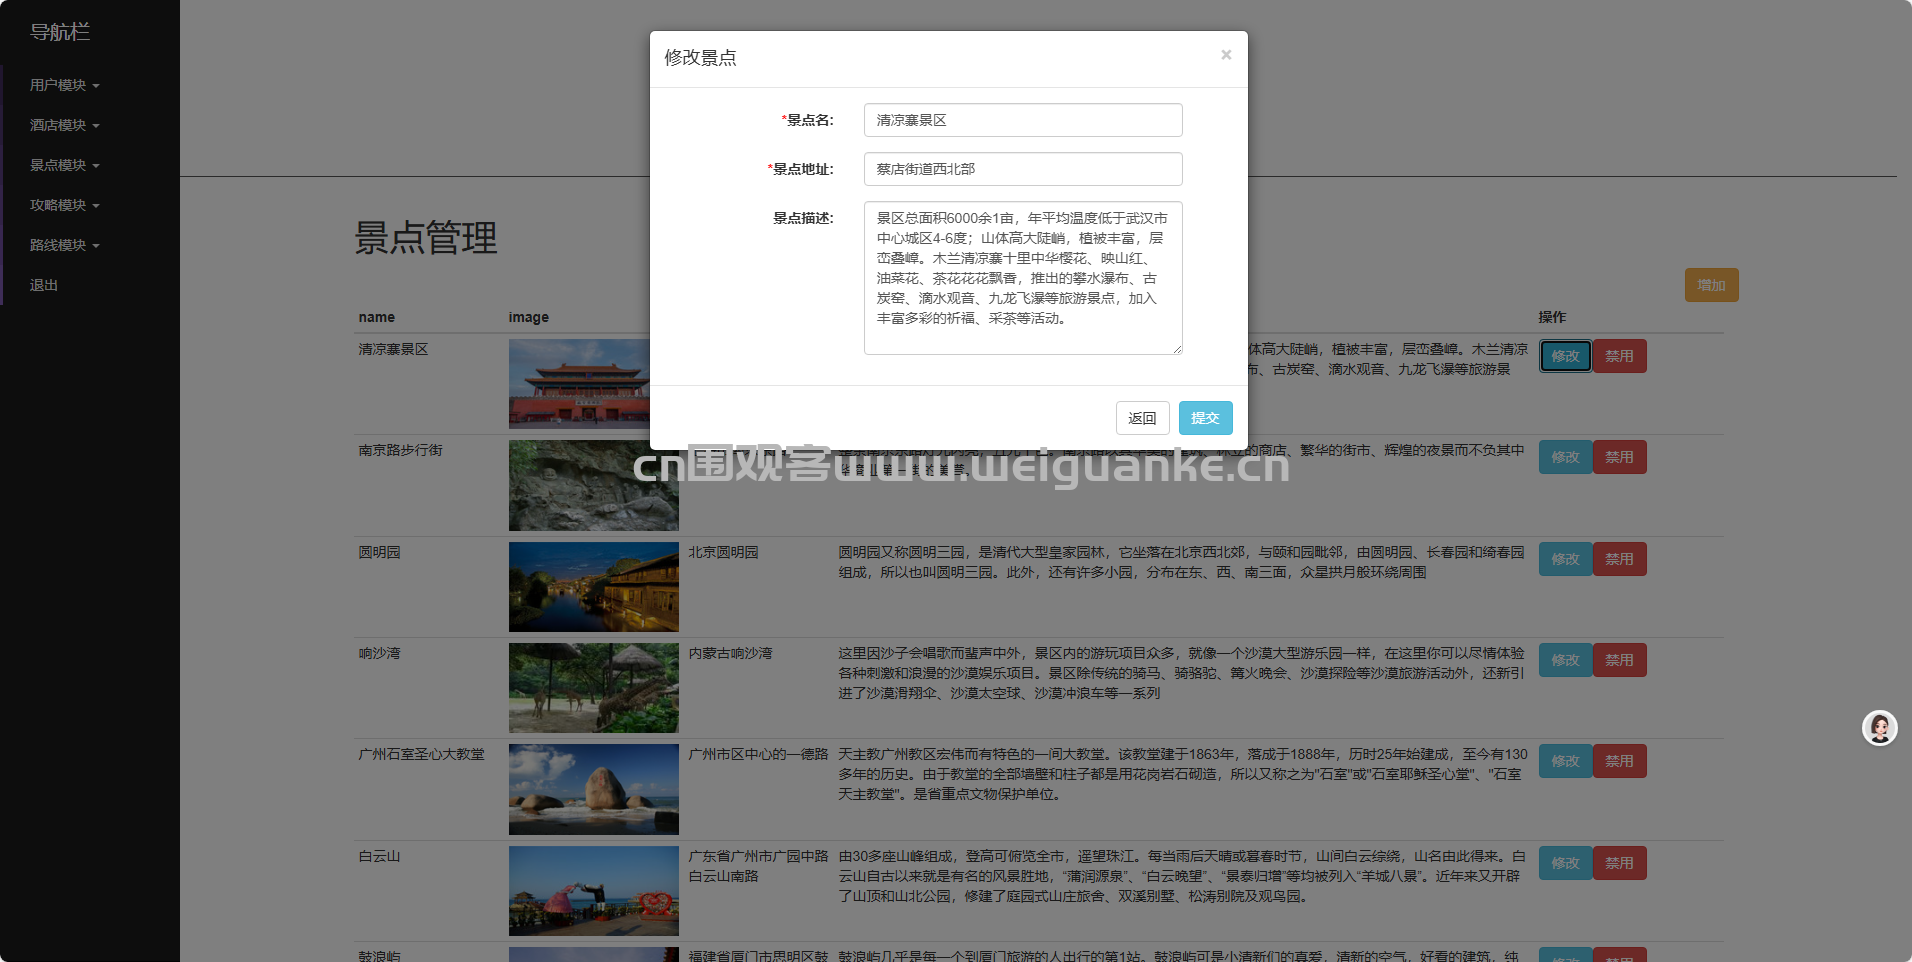Select the 白云山 name cell
This screenshot has width=1912, height=962.
(x=380, y=856)
